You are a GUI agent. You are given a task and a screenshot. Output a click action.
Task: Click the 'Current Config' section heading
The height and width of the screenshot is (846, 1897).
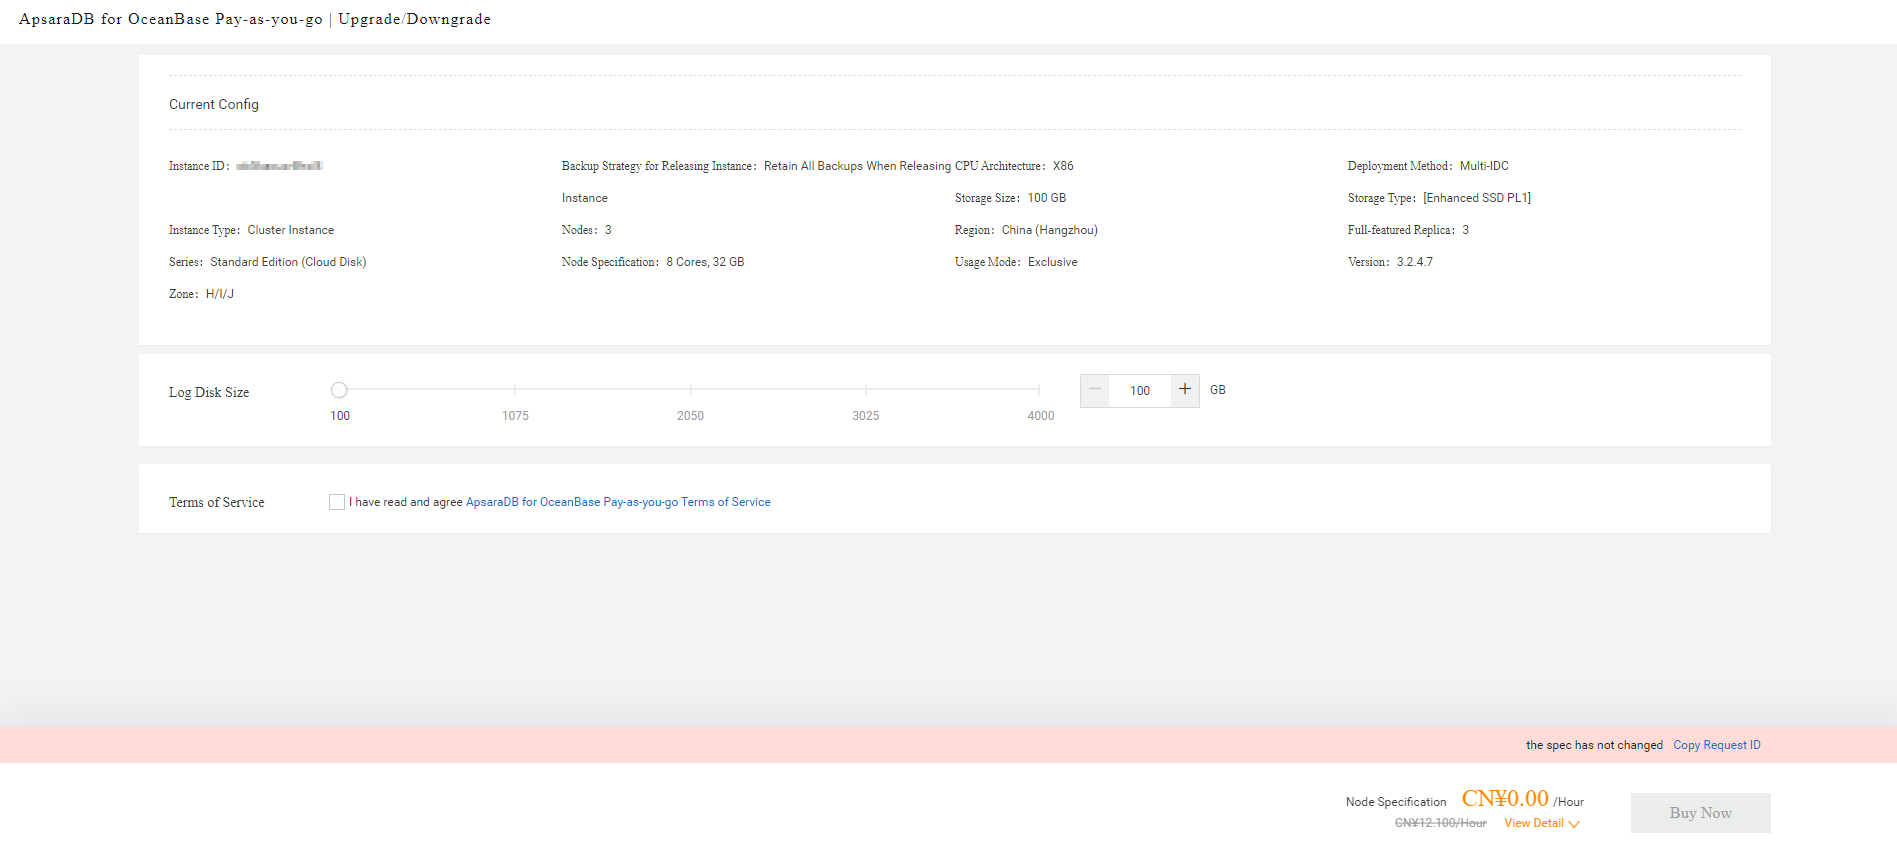coord(214,104)
